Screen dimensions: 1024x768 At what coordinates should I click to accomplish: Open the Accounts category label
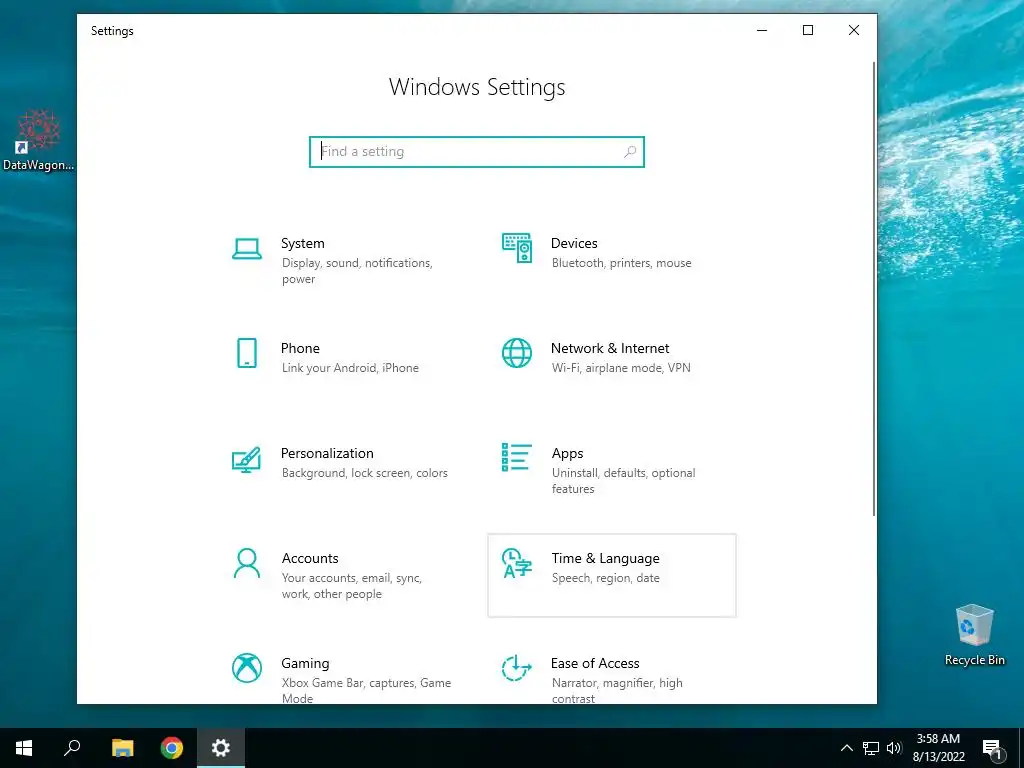click(x=310, y=558)
